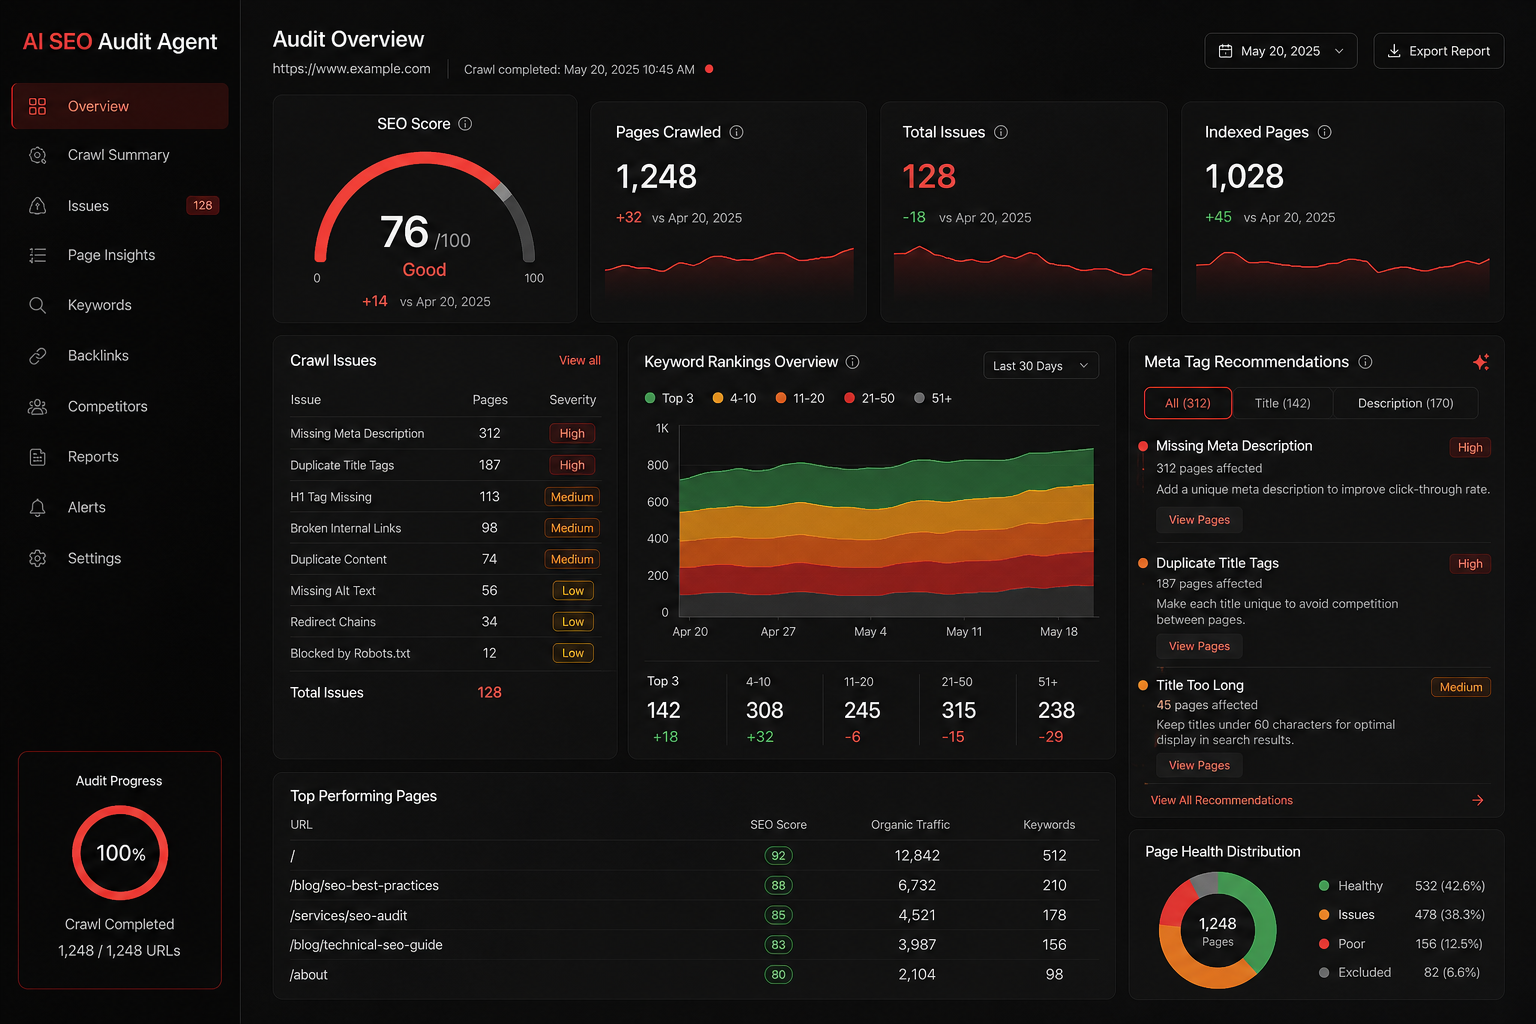1536x1024 pixels.
Task: Open Crawl Summary in sidebar
Action: (120, 155)
